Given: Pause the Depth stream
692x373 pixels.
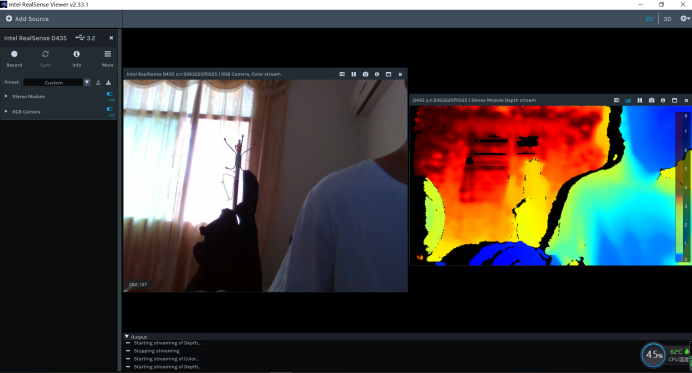Looking at the screenshot, I should coord(639,100).
